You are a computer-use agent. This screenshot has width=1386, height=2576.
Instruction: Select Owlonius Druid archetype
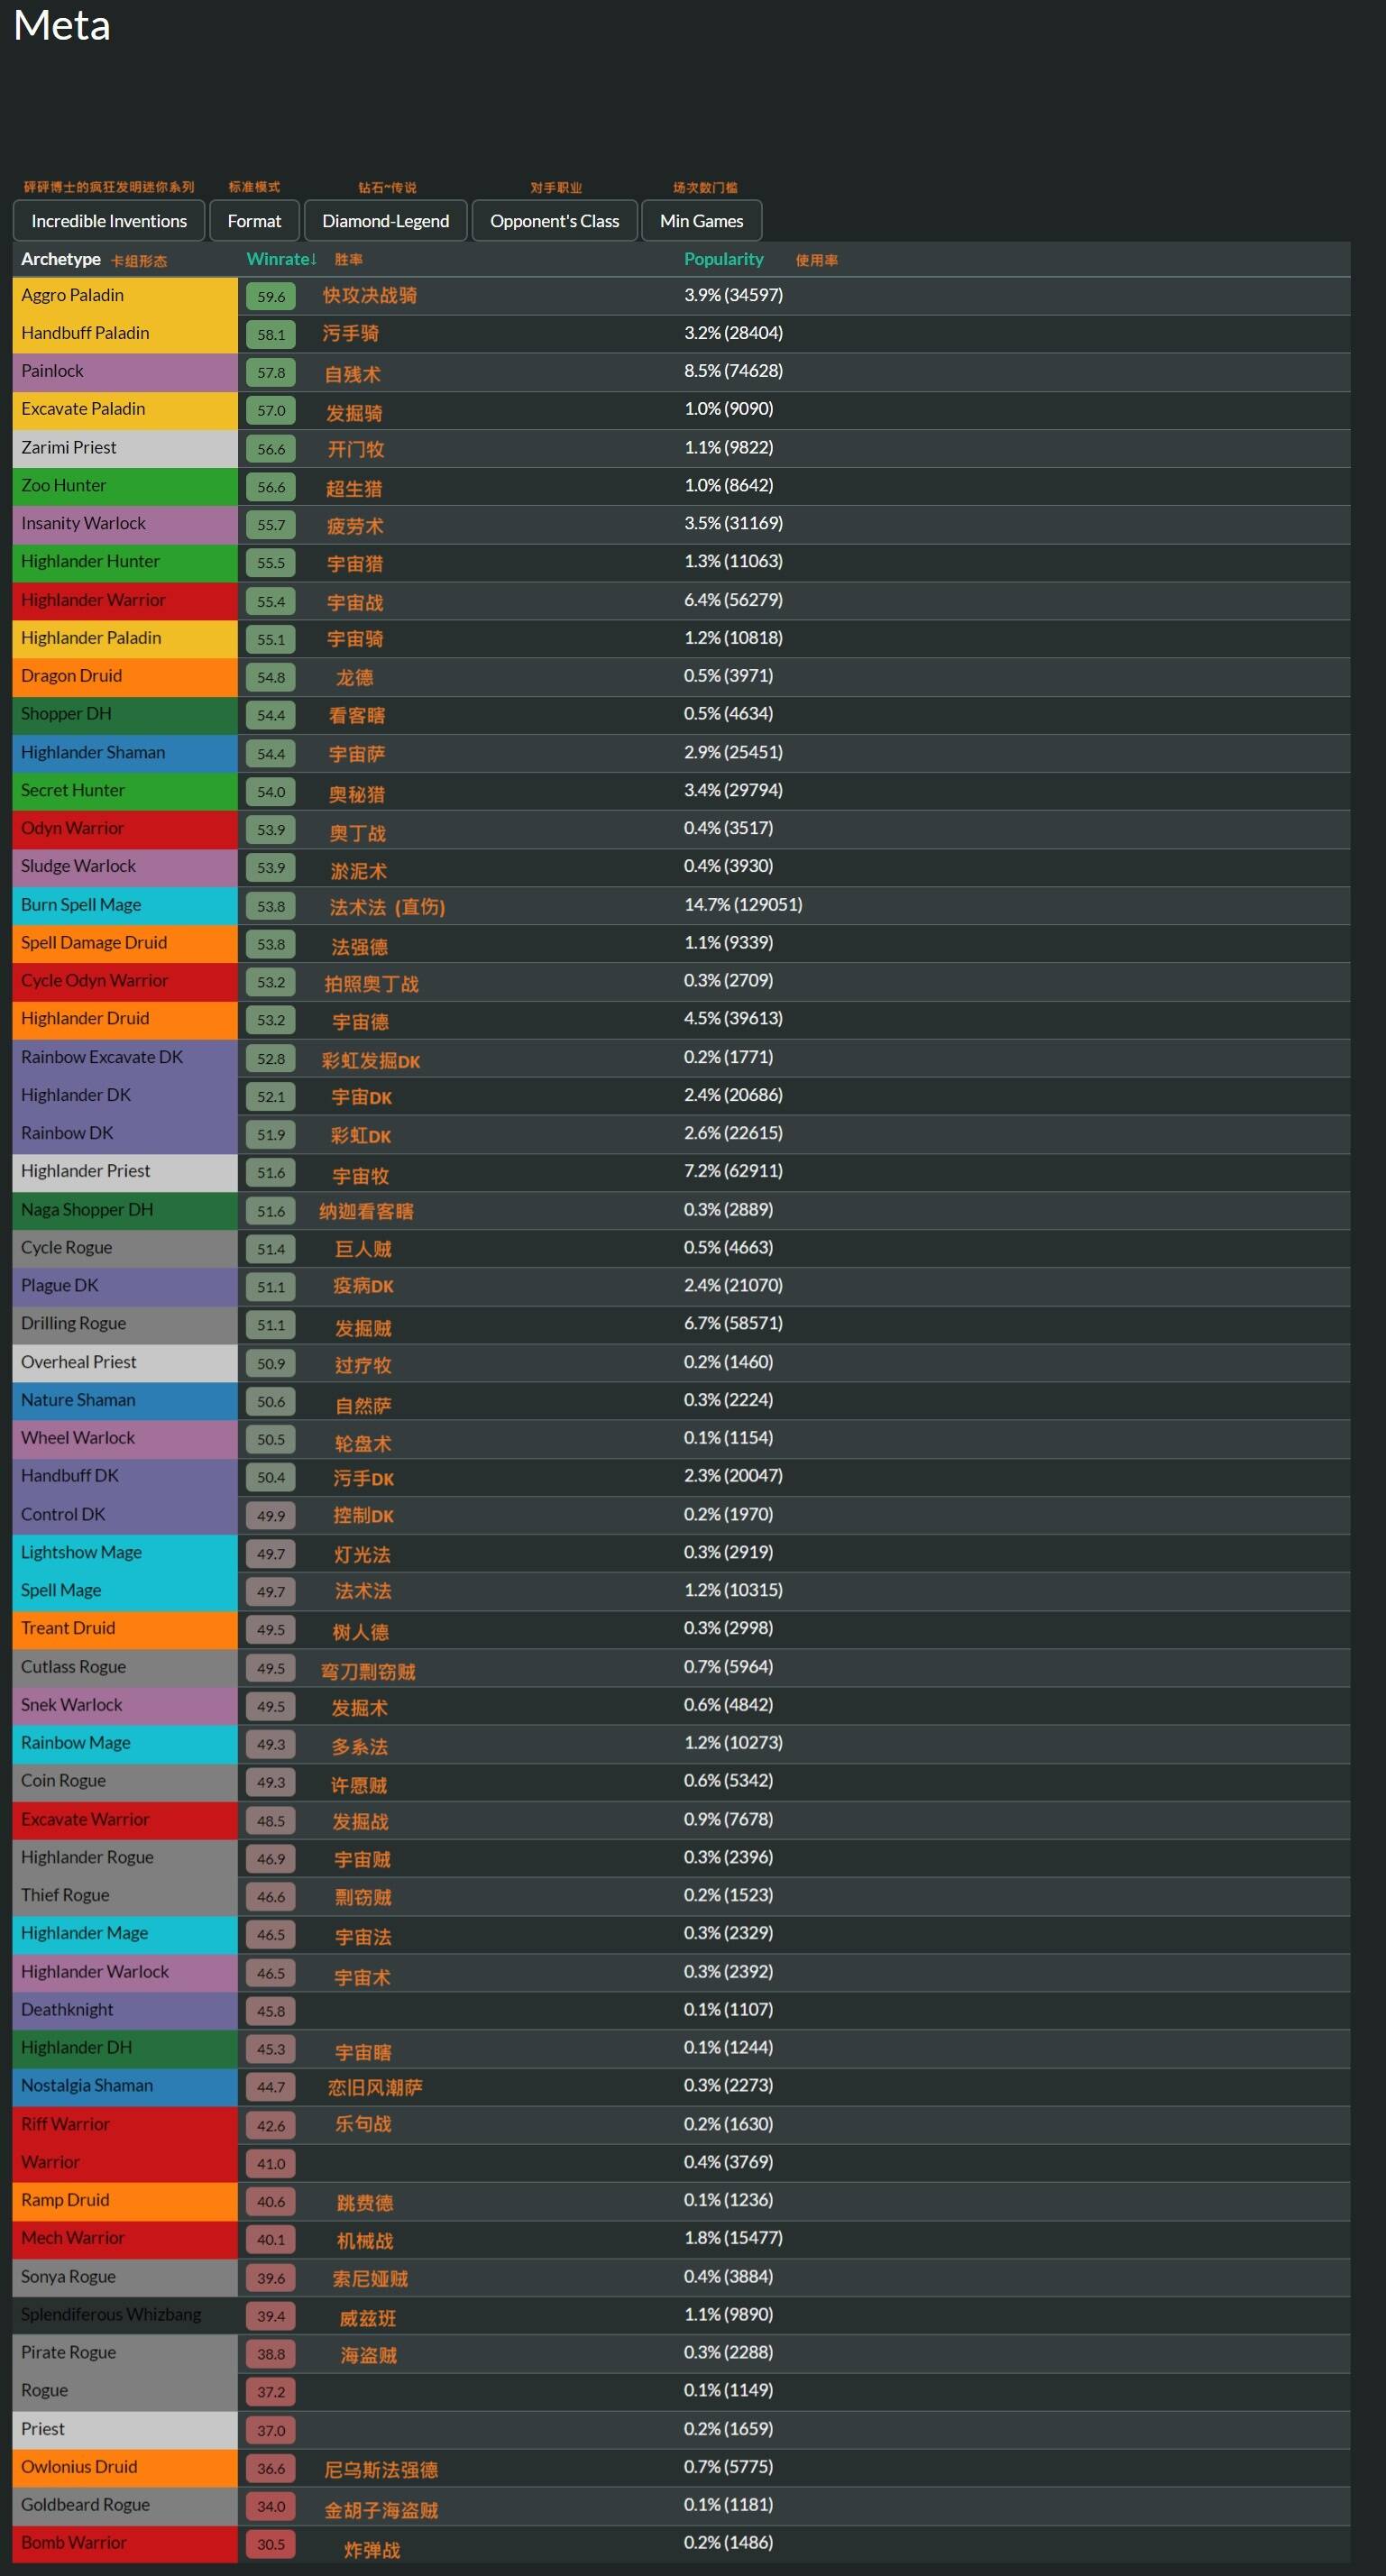125,2469
